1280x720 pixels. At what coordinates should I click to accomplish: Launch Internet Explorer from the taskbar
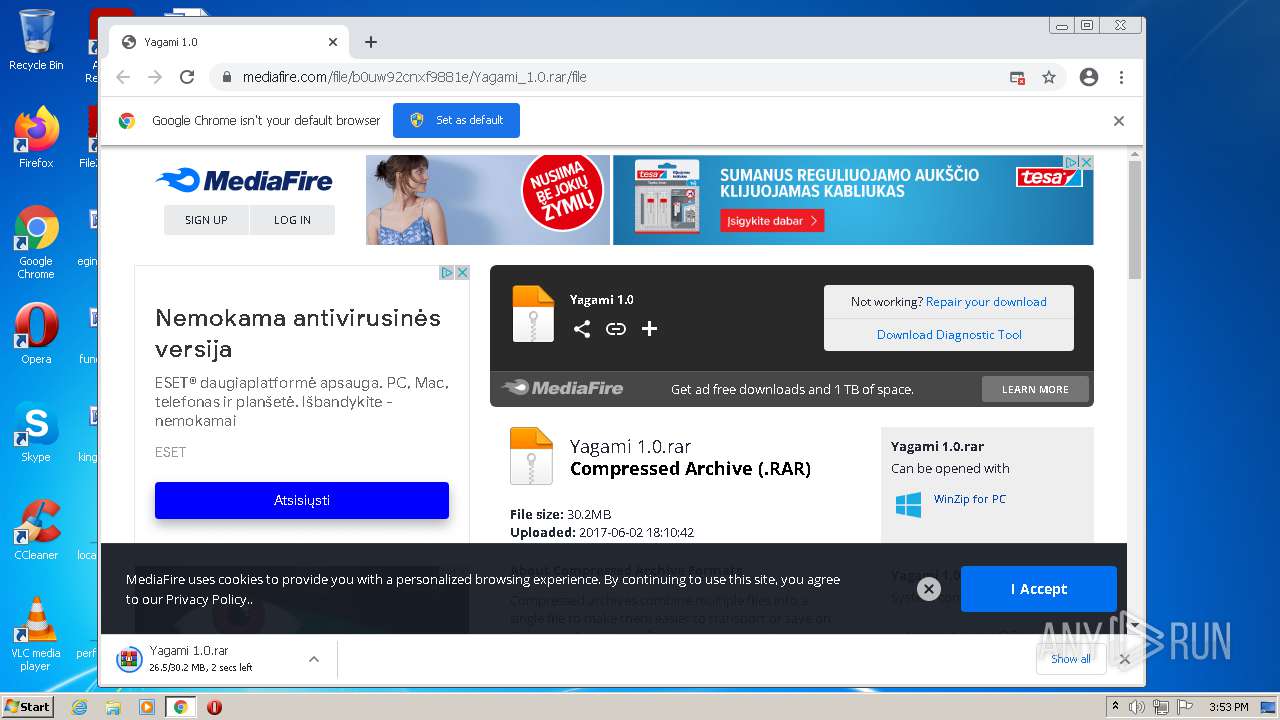(79, 707)
